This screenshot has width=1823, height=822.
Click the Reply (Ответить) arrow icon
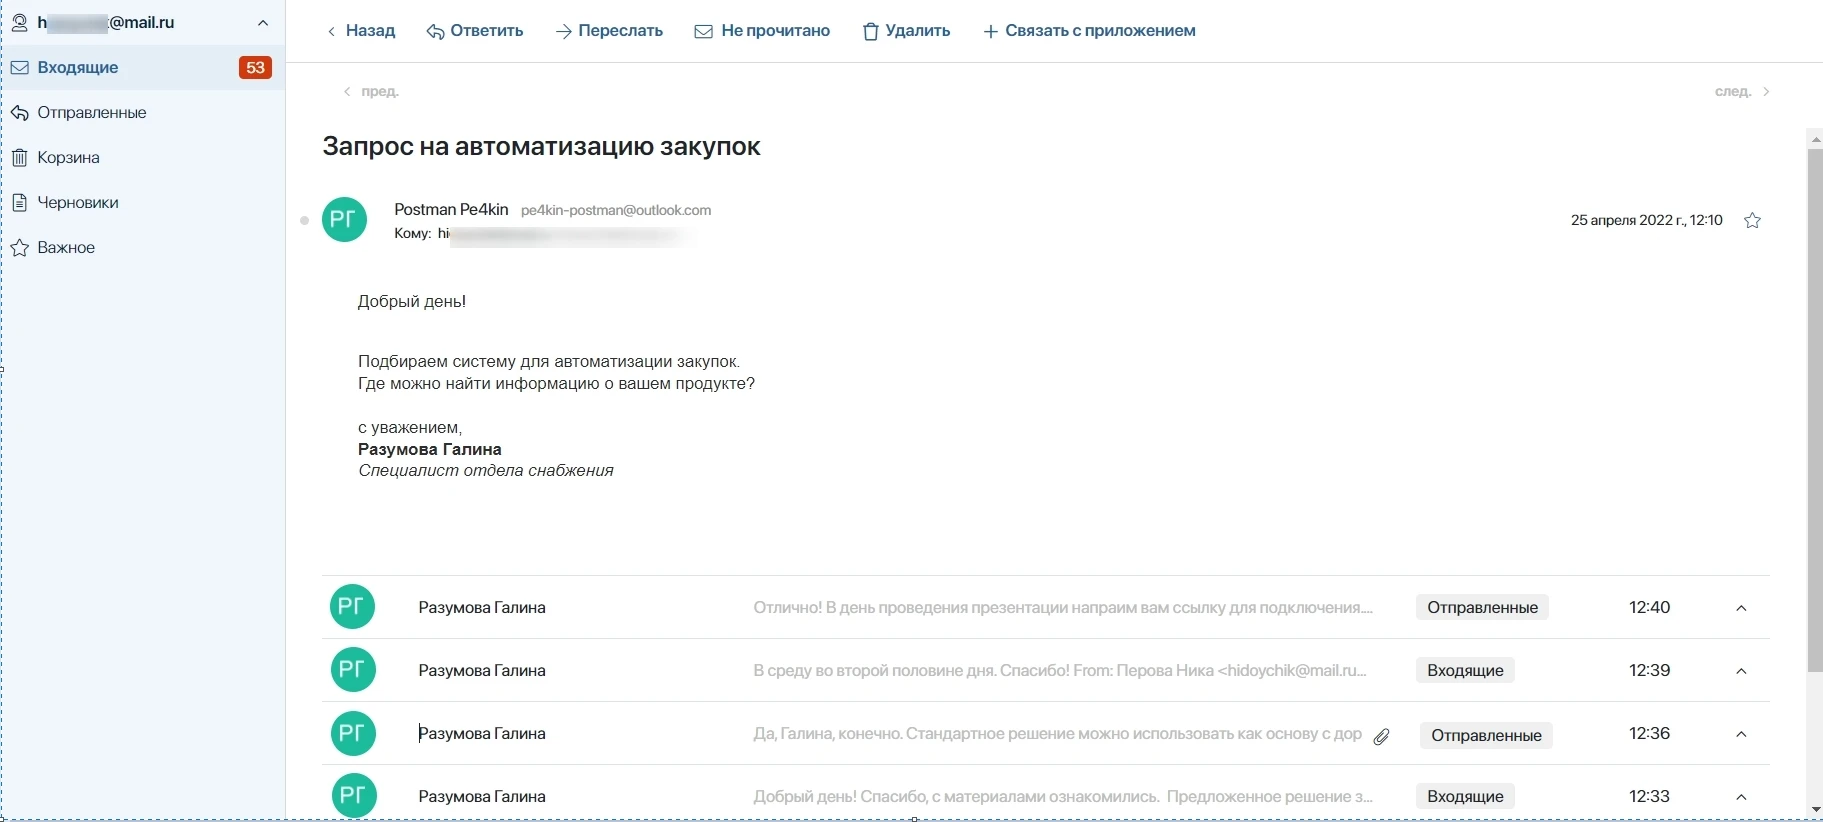[436, 32]
